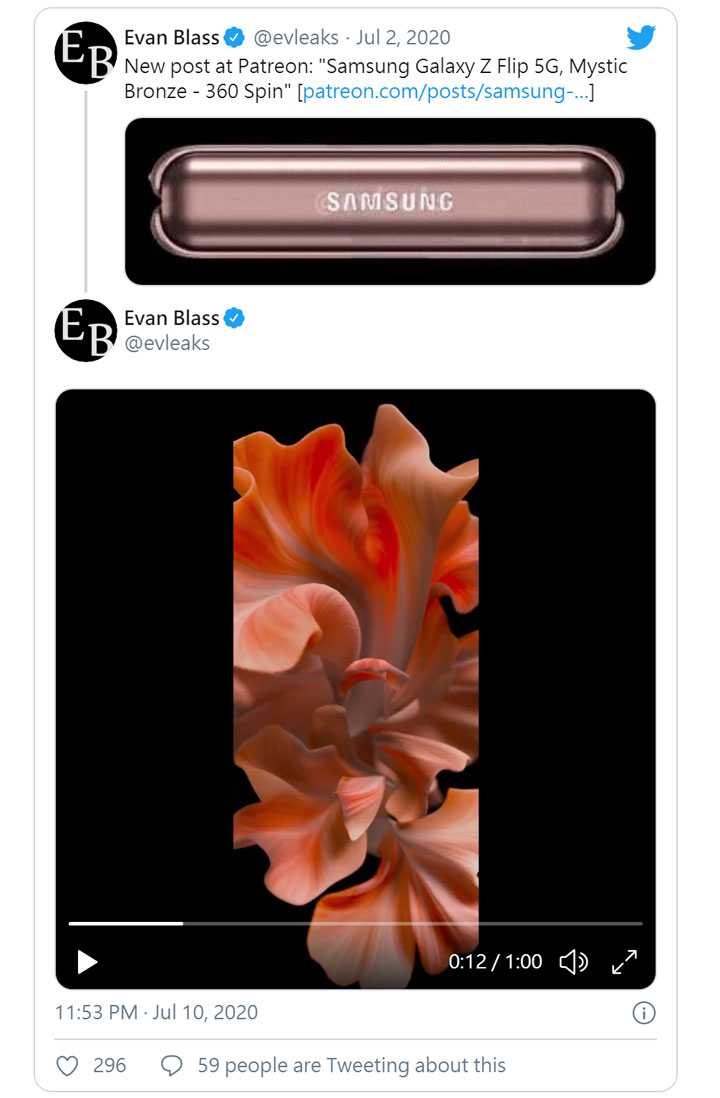The height and width of the screenshot is (1098, 720).
Task: Open the reply speech bubble icon
Action: click(172, 1065)
